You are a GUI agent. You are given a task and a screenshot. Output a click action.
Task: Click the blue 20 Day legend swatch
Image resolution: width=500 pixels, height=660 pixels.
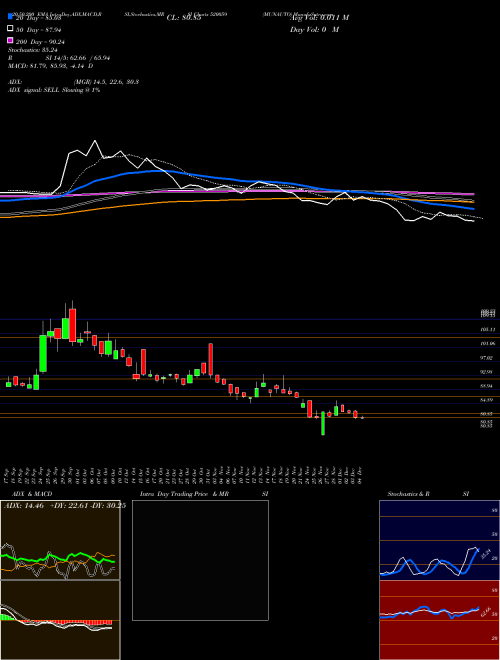click(x=11, y=16)
